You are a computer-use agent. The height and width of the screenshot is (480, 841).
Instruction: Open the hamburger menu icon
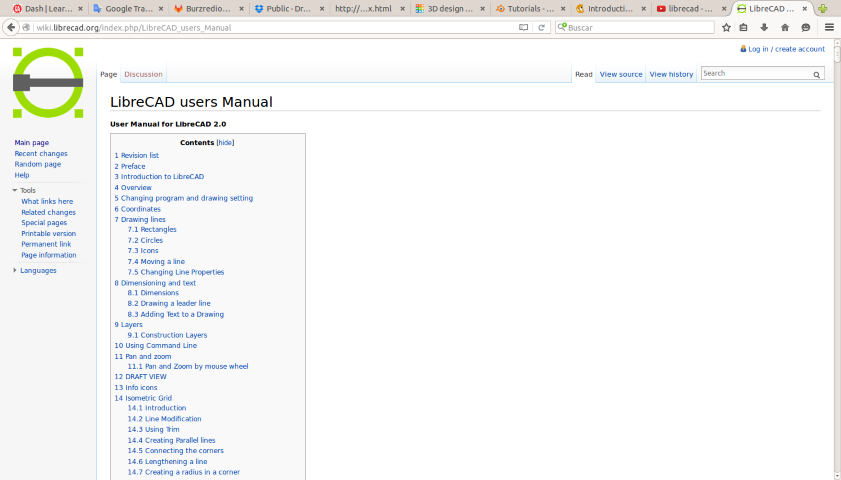(829, 27)
